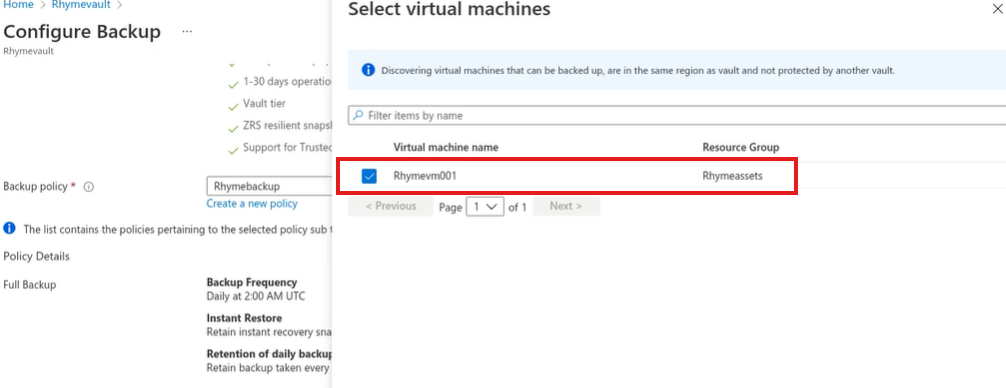Click the blue info icon beside the policy list note
This screenshot has height=388, width=1006.
click(9, 228)
